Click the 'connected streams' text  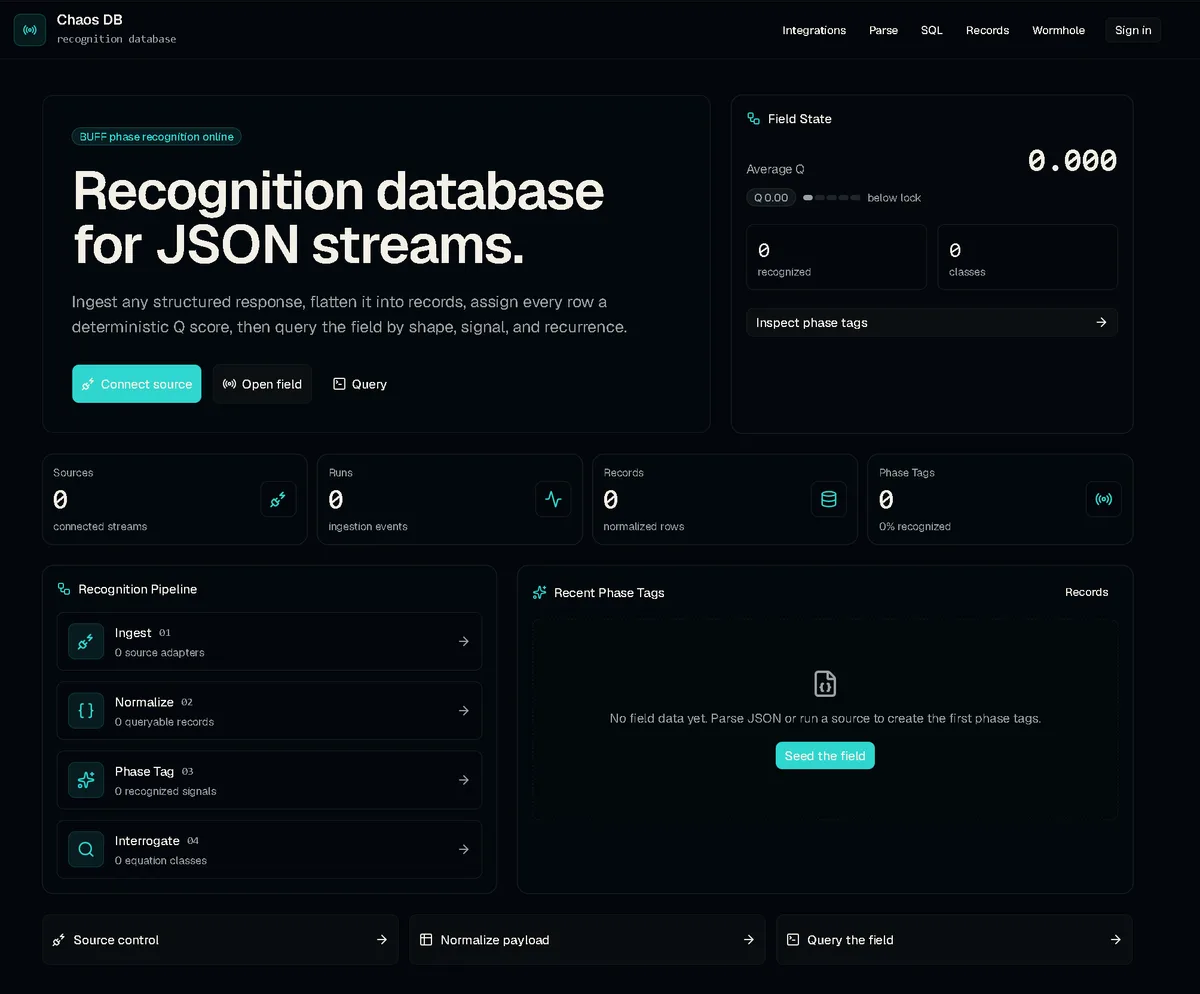[x=100, y=527]
